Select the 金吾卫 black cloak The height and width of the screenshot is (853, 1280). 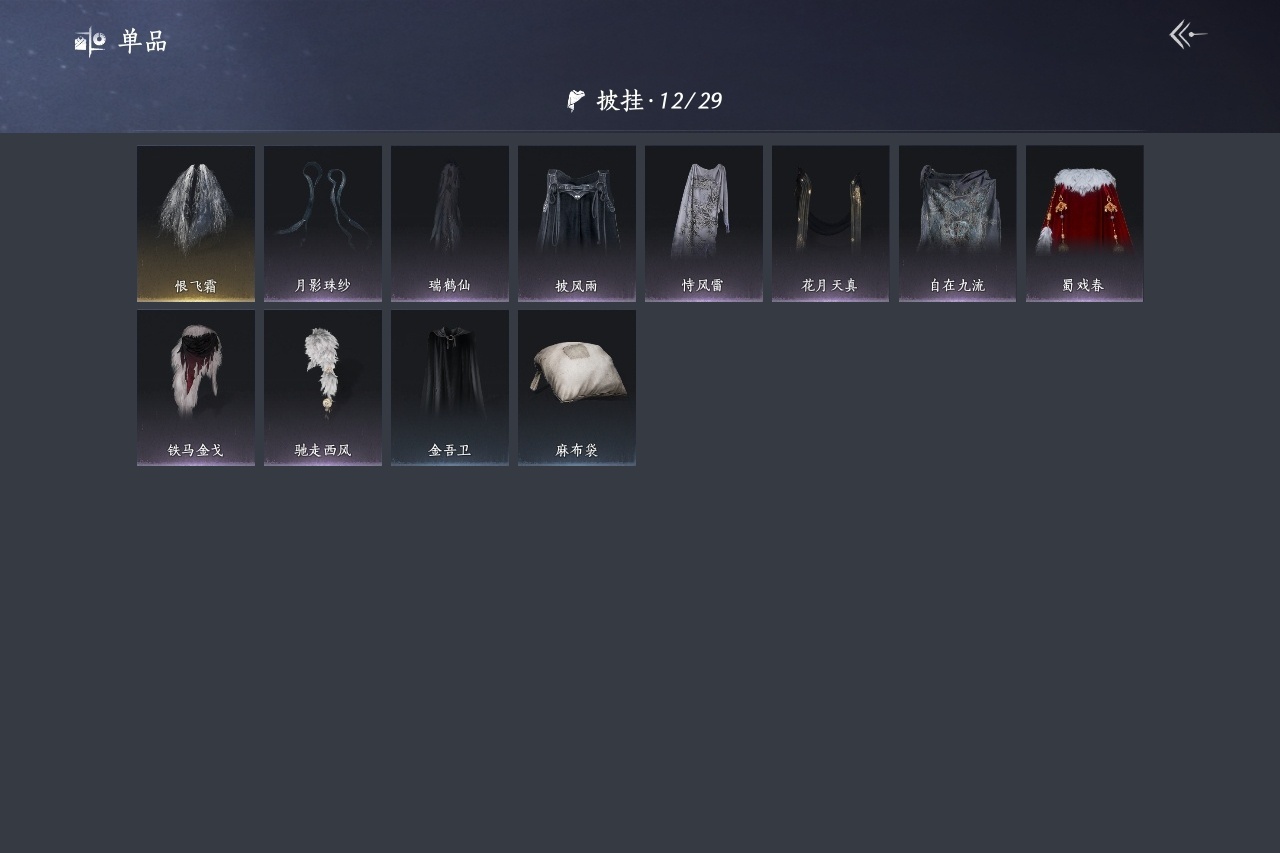(x=450, y=388)
